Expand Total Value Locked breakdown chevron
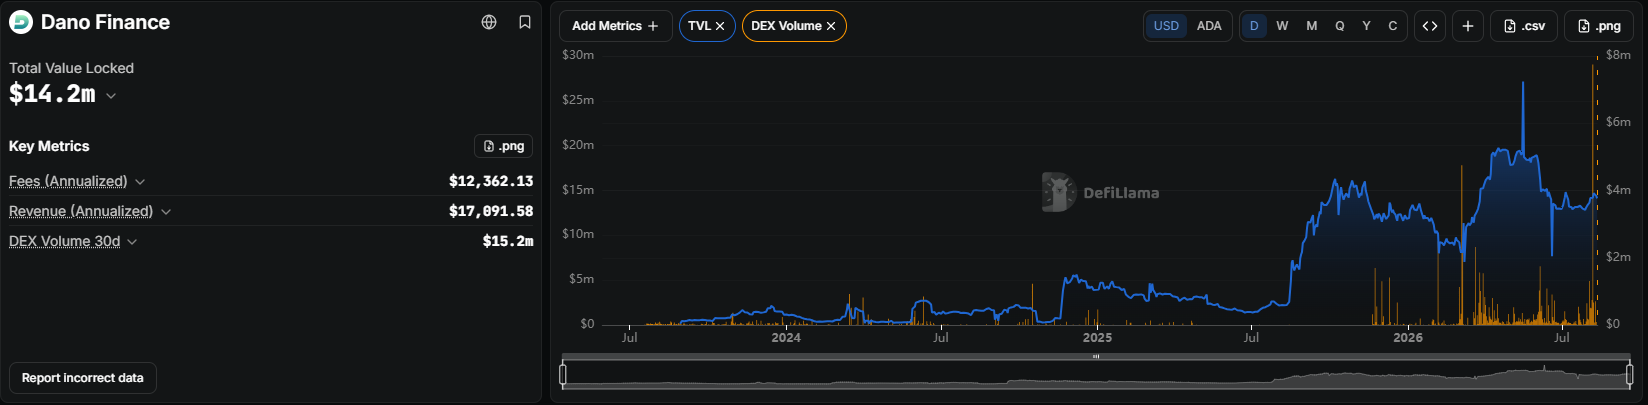Image resolution: width=1648 pixels, height=405 pixels. tap(111, 96)
